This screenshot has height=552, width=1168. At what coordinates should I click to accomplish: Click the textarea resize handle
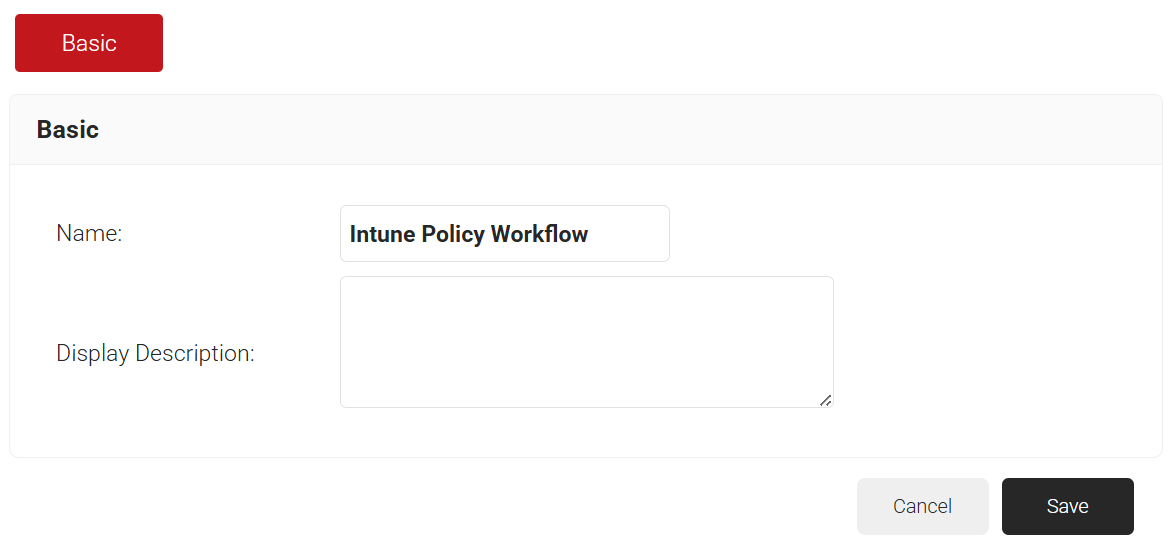tap(825, 400)
